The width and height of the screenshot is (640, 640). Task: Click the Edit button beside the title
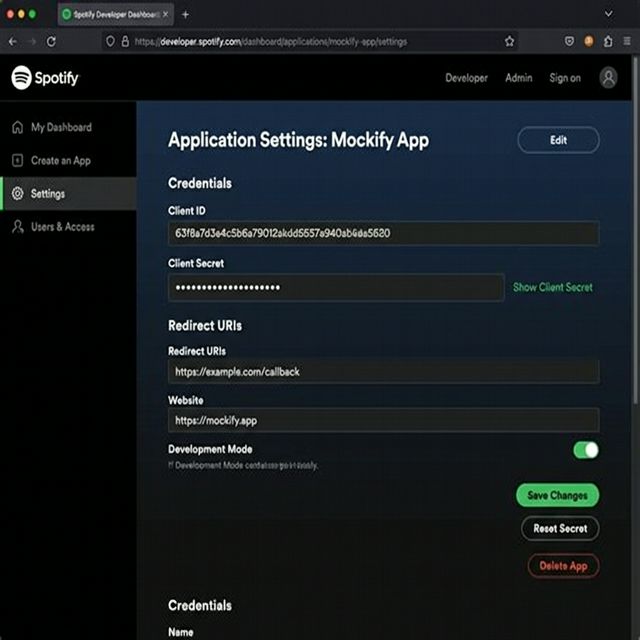558,141
